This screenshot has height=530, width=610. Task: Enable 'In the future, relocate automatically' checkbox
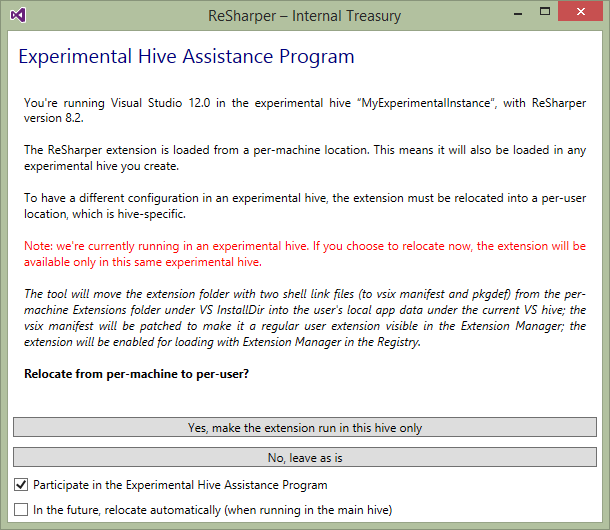(21, 509)
